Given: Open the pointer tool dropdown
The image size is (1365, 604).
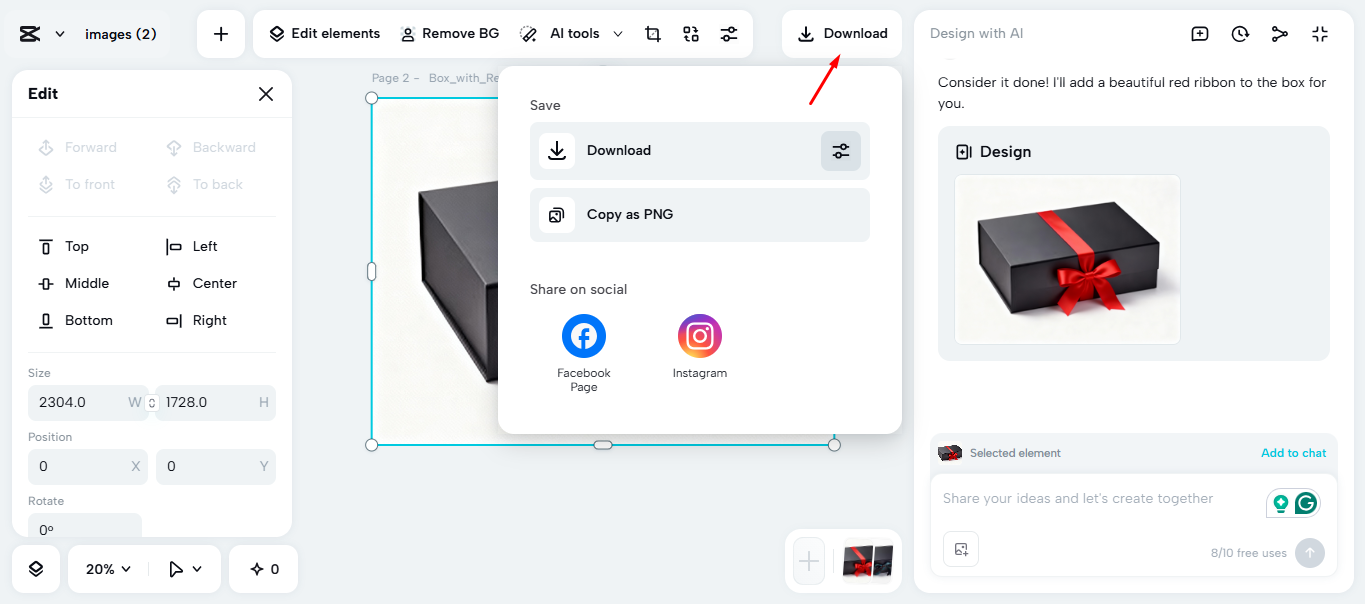Looking at the screenshot, I should coord(186,569).
